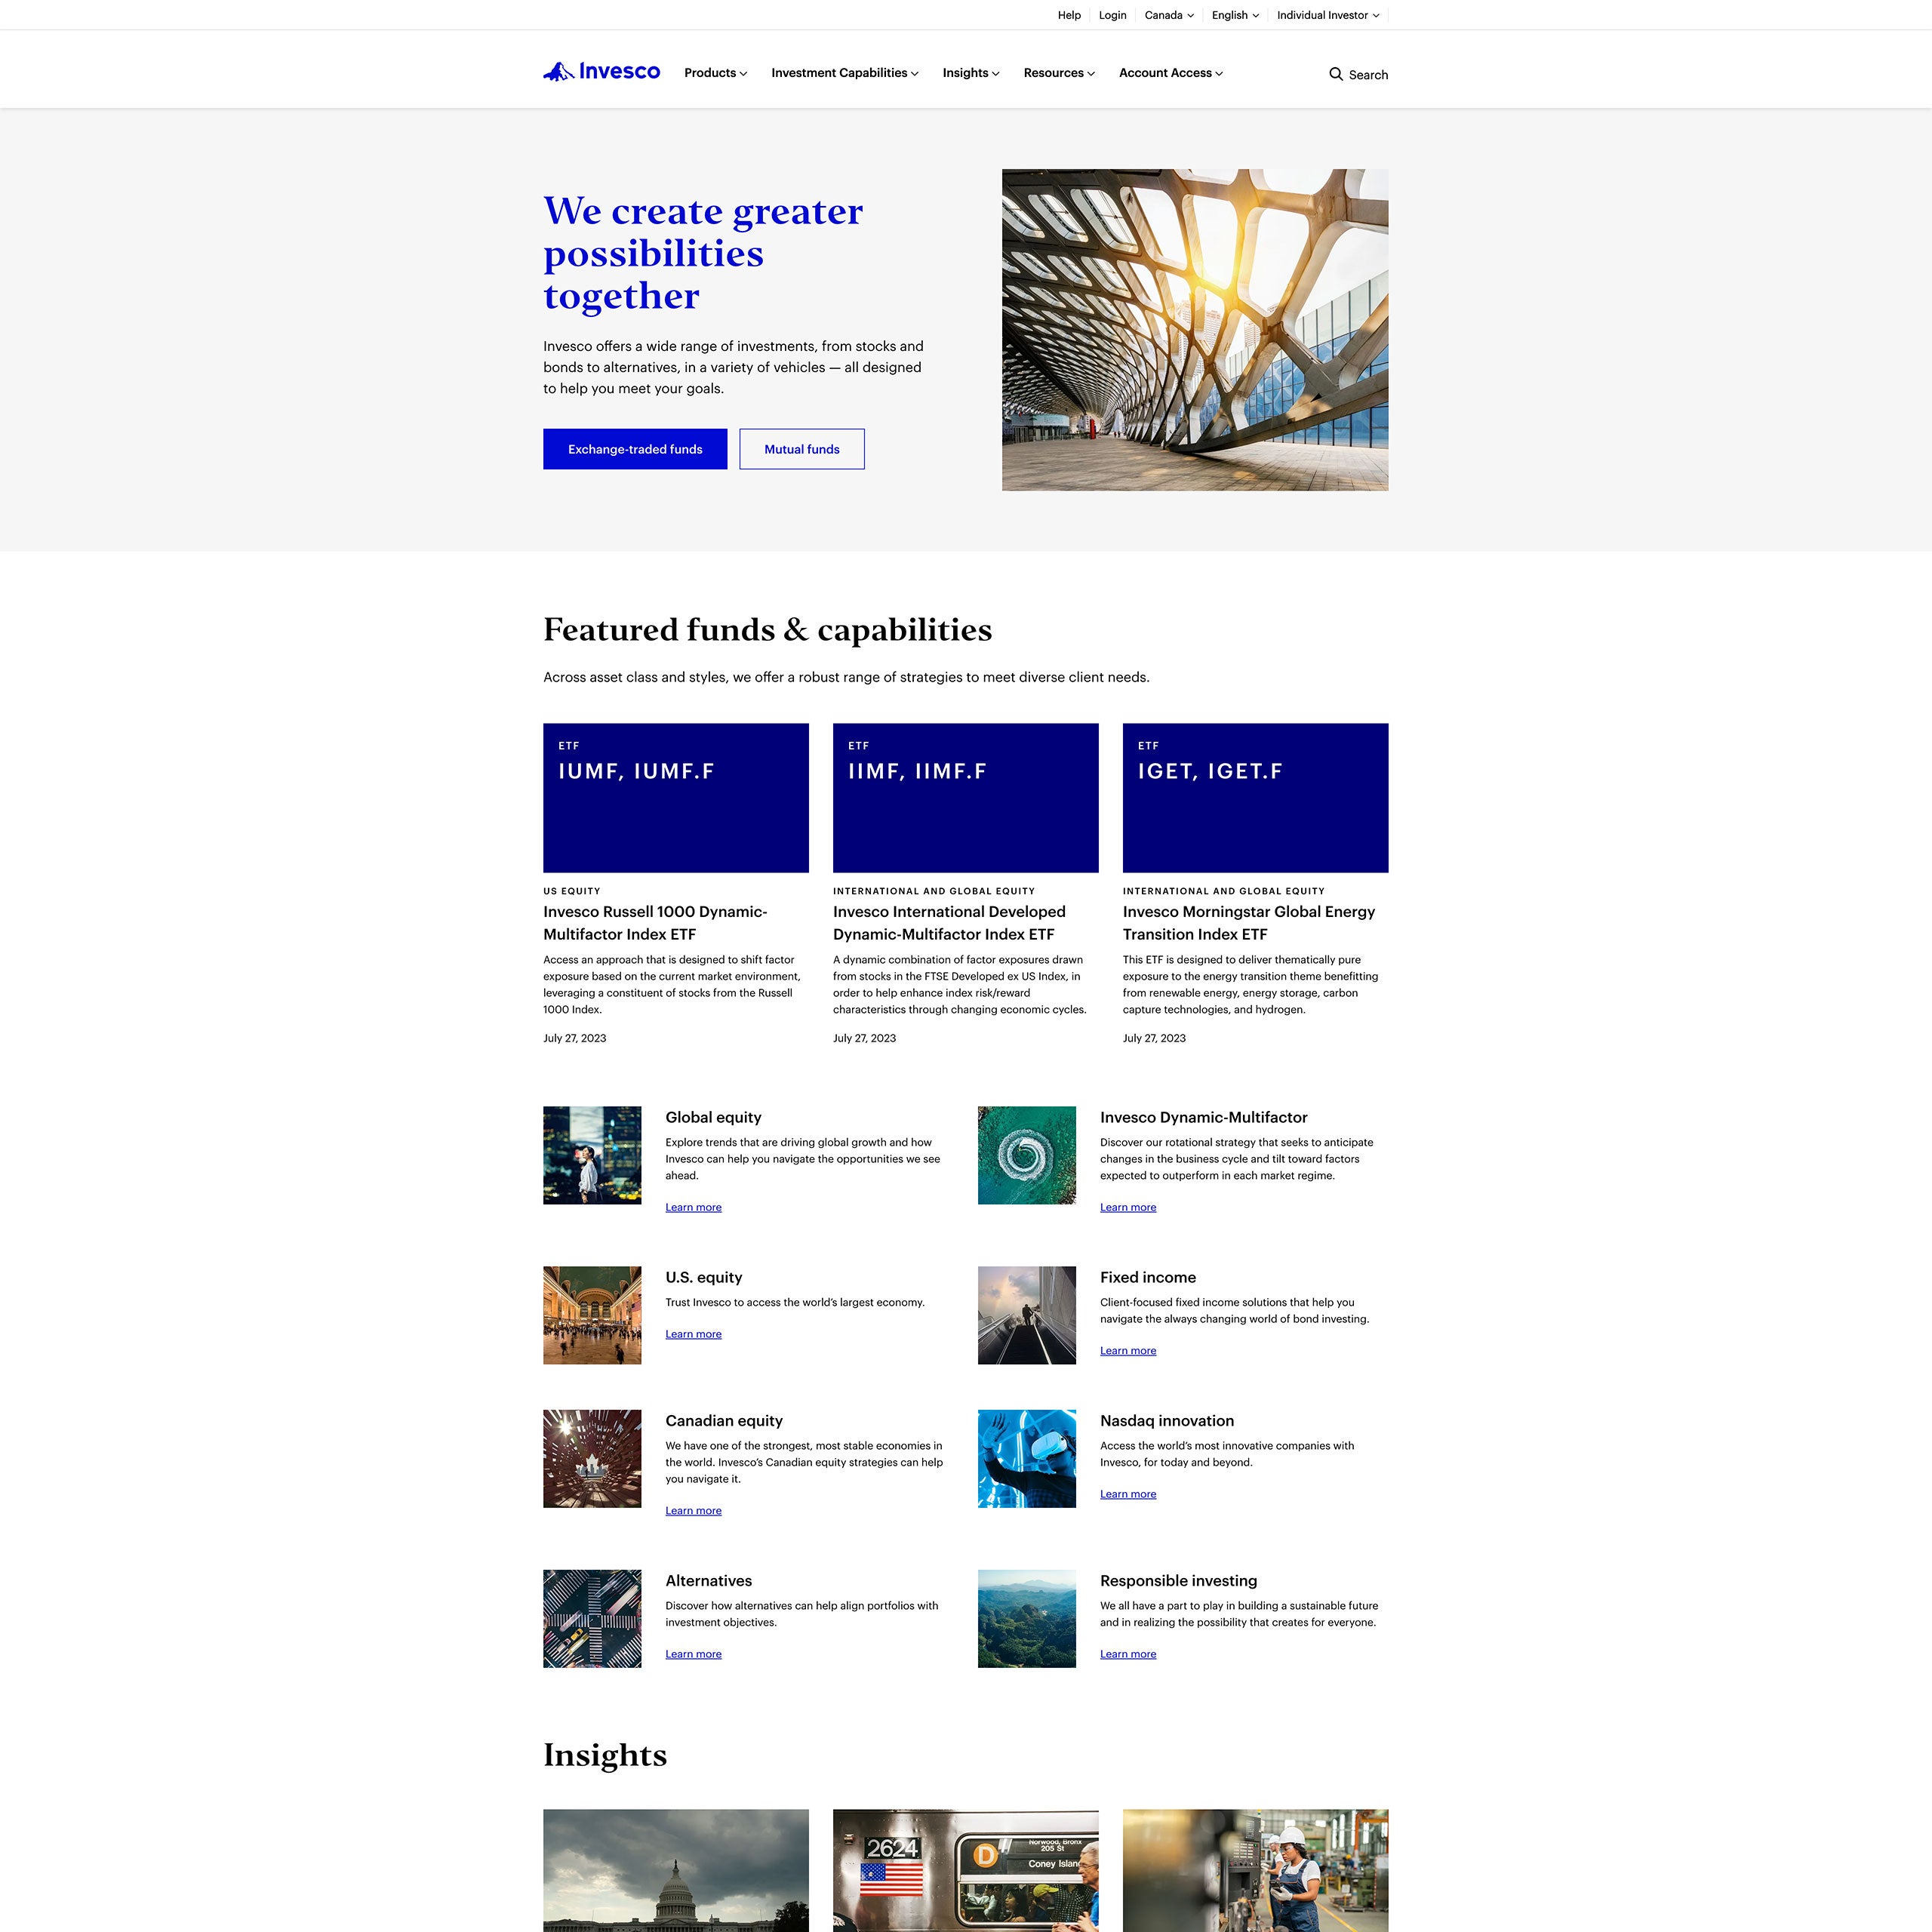
Task: Open the Help link
Action: pos(1069,15)
